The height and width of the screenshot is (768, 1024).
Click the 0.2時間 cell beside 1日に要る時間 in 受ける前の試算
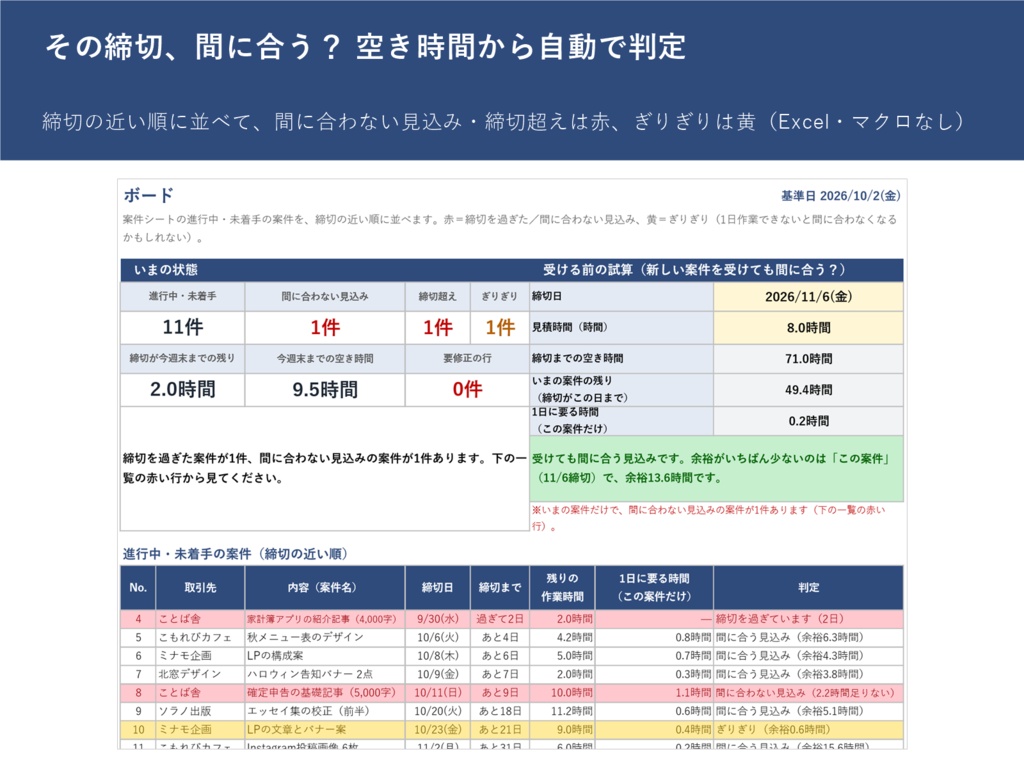coord(808,421)
